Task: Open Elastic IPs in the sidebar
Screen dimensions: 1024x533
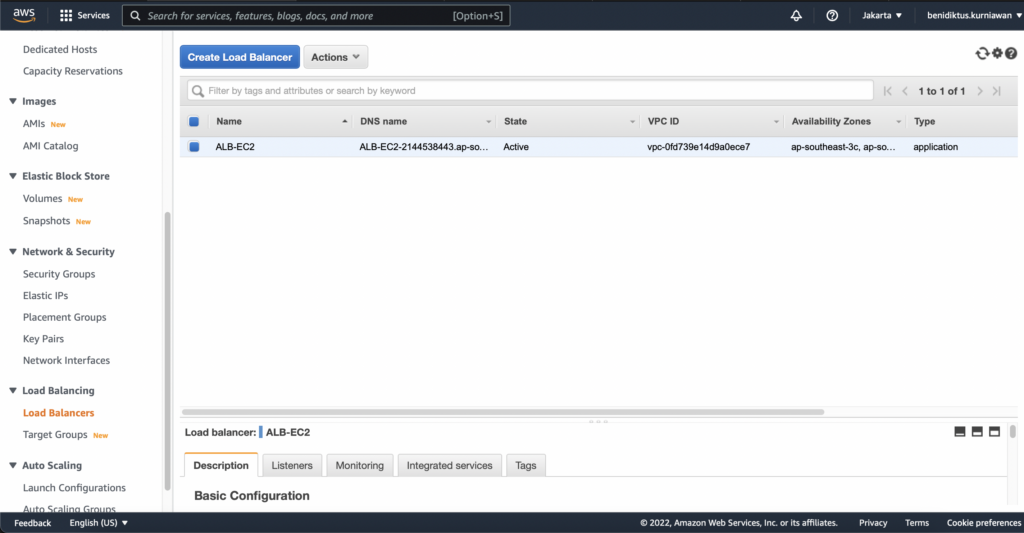Action: (45, 295)
